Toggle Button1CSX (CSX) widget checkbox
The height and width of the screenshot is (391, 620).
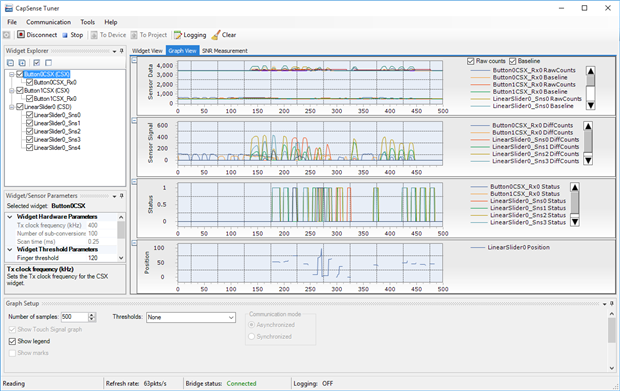coord(20,91)
